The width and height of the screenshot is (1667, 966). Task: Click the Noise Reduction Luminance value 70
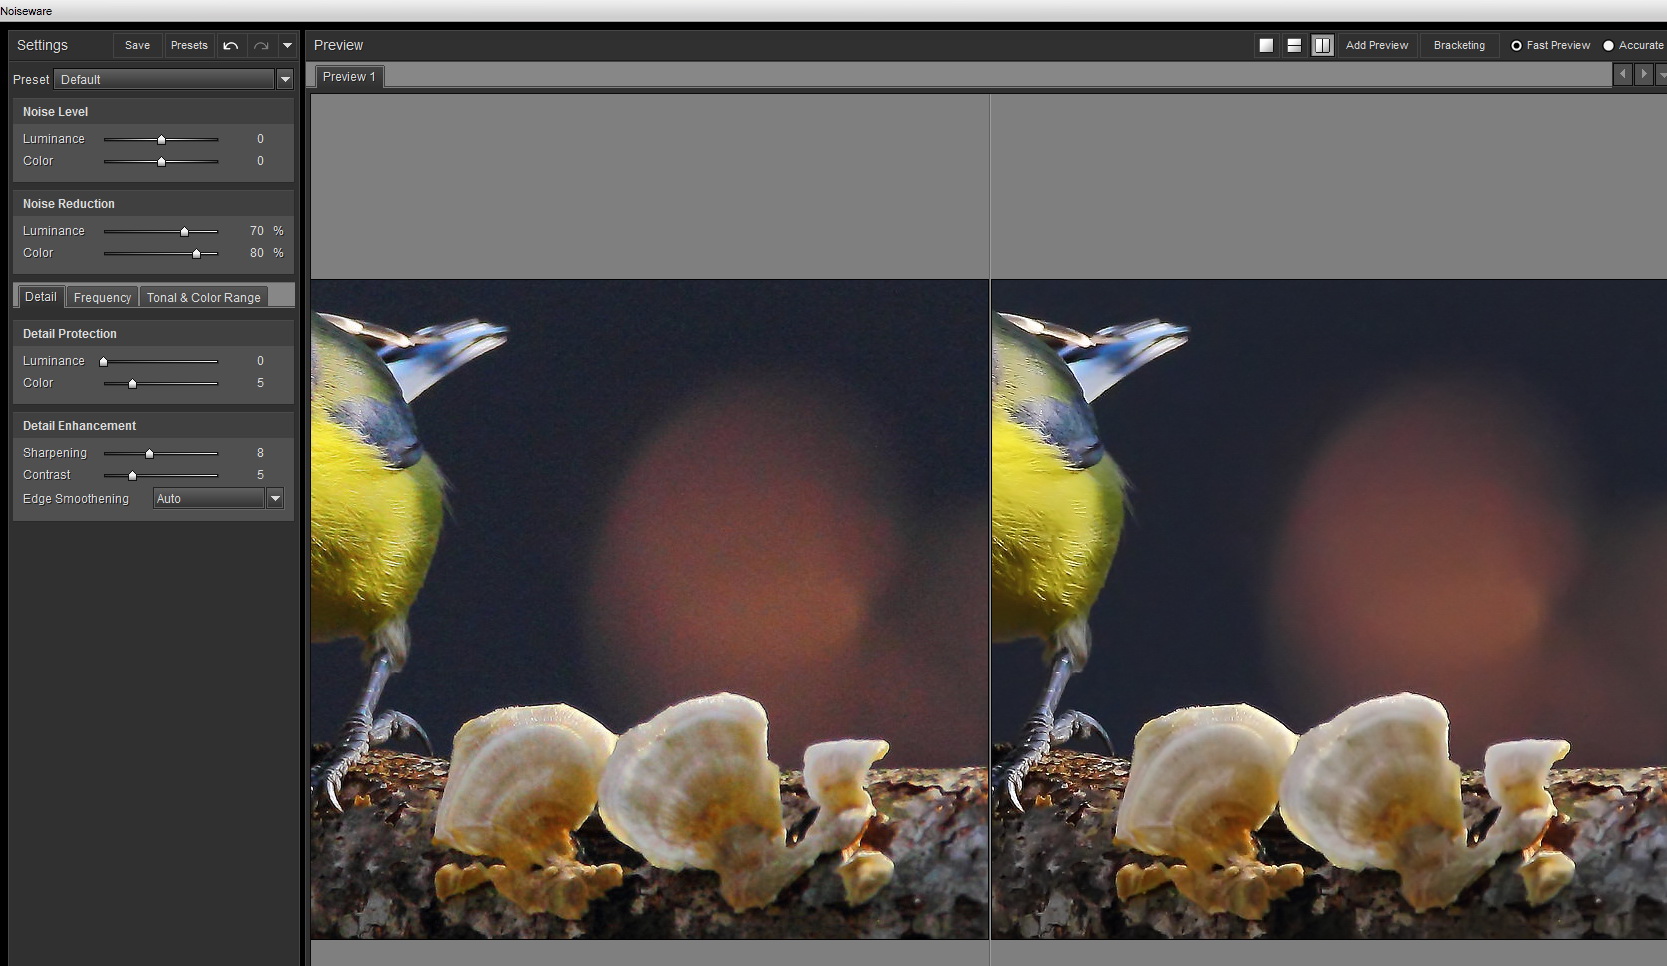pyautogui.click(x=257, y=231)
